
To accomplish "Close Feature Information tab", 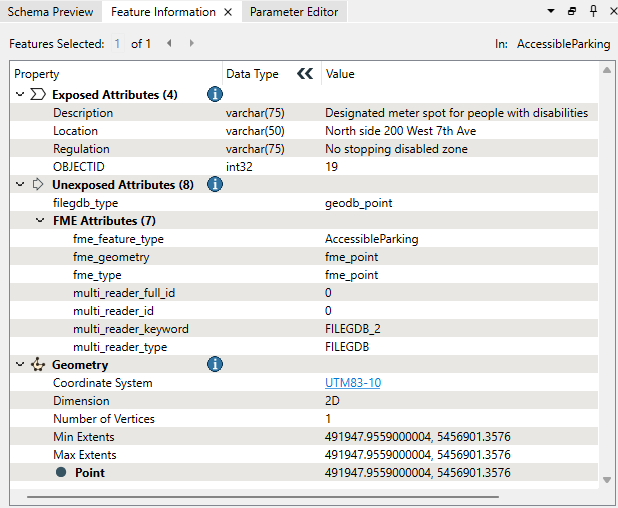I will tap(228, 12).
